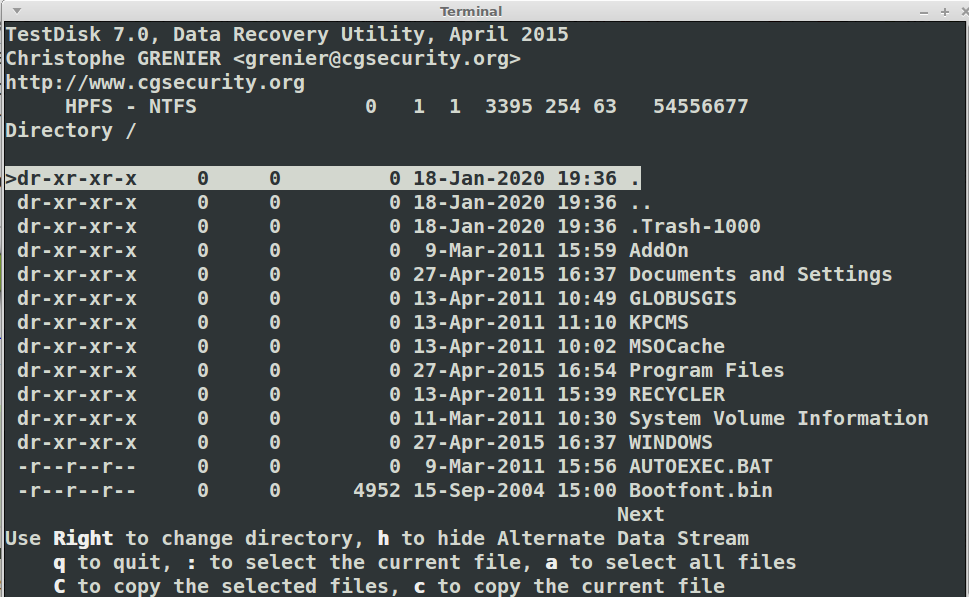This screenshot has width=969, height=597.
Task: Click the 11-Mar-2011 10:30 timestamp
Action: coord(515,418)
